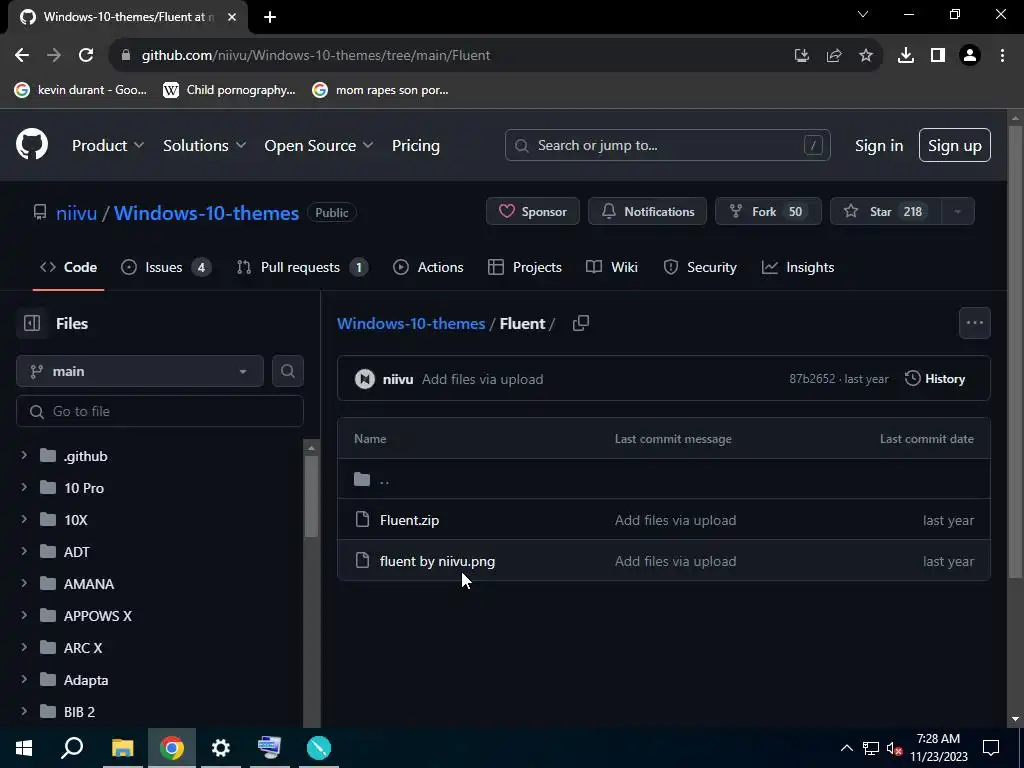
Task: Select the ARC X folder in tree
Action: pos(83,647)
